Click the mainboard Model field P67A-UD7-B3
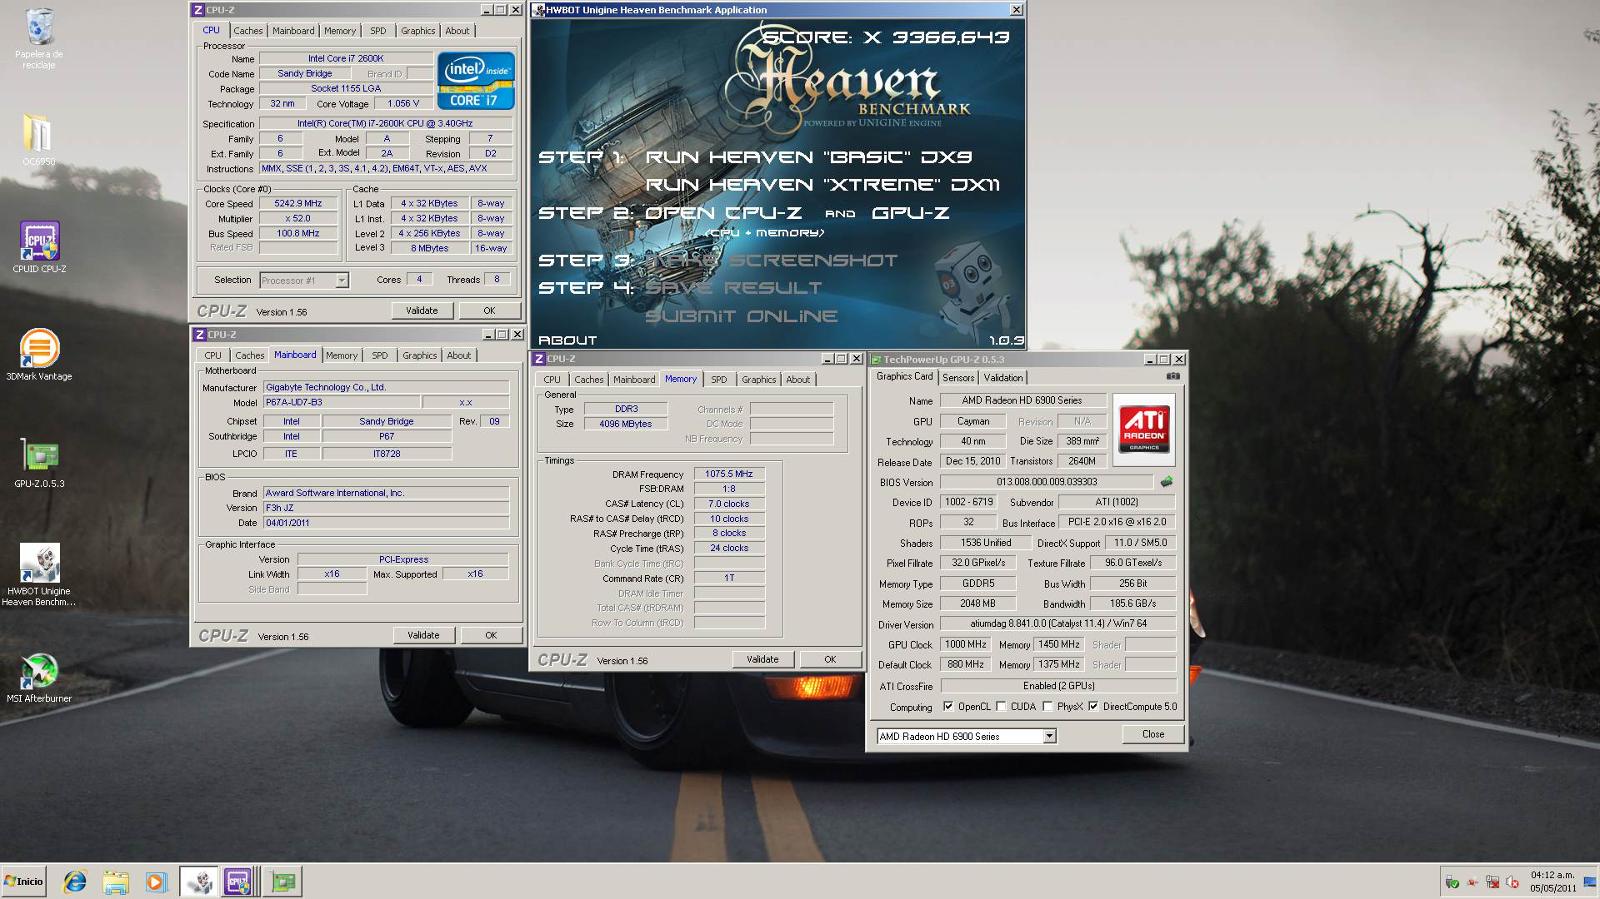This screenshot has width=1600, height=899. (x=340, y=402)
